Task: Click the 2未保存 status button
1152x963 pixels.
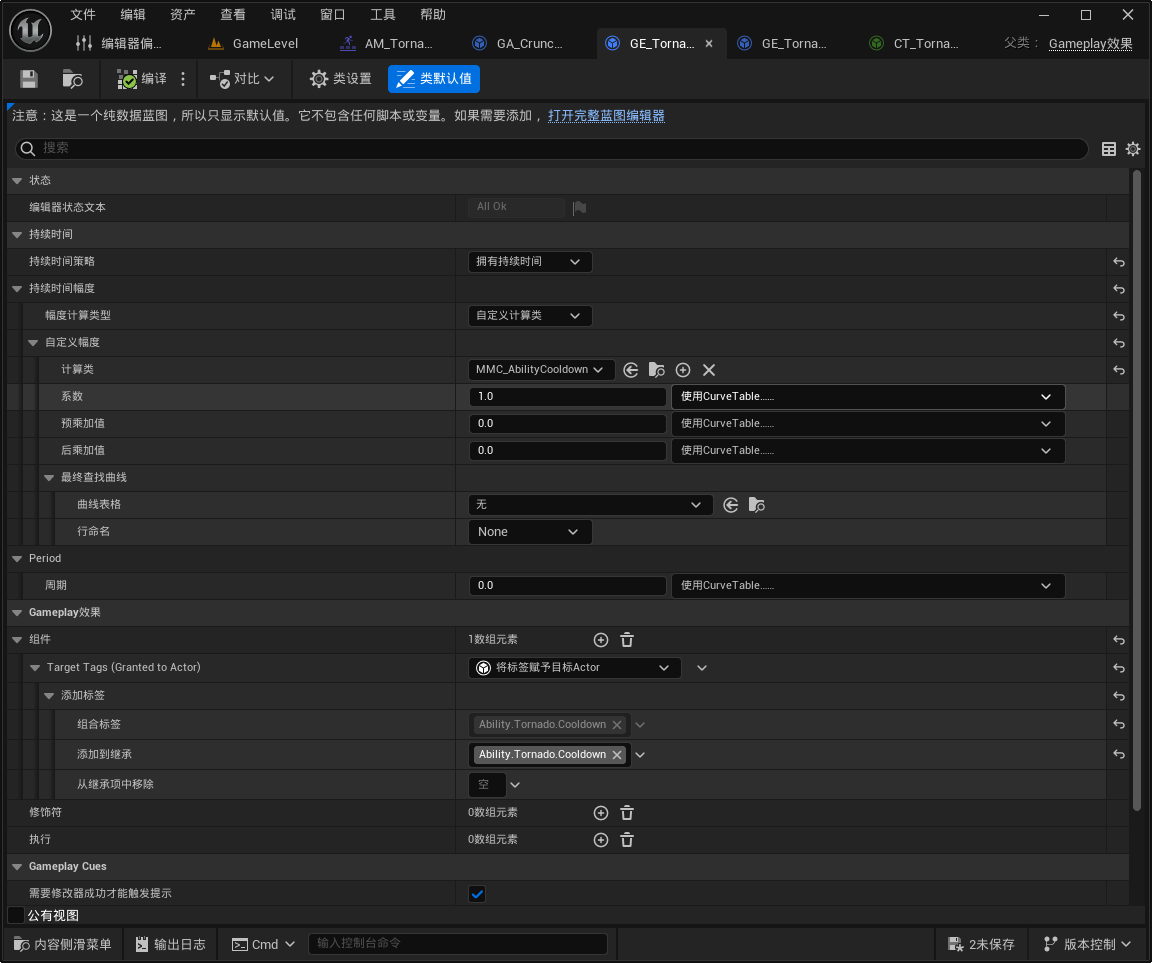Action: pyautogui.click(x=981, y=945)
